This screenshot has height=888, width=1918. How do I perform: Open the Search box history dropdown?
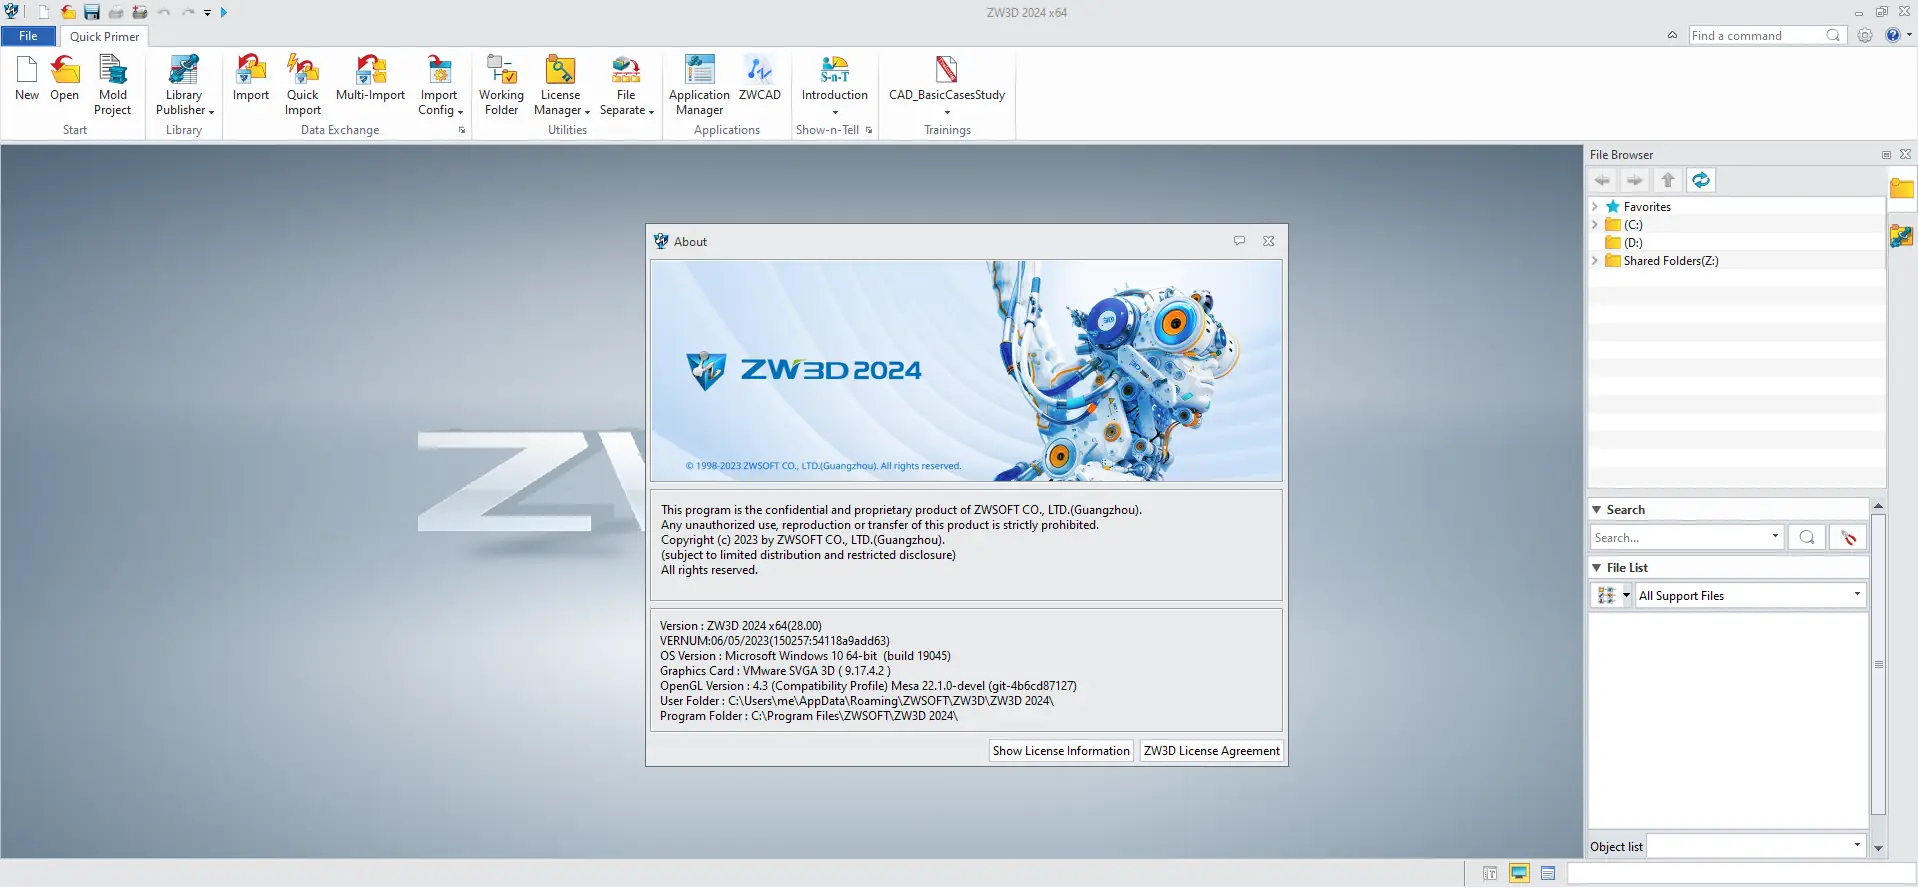point(1775,537)
